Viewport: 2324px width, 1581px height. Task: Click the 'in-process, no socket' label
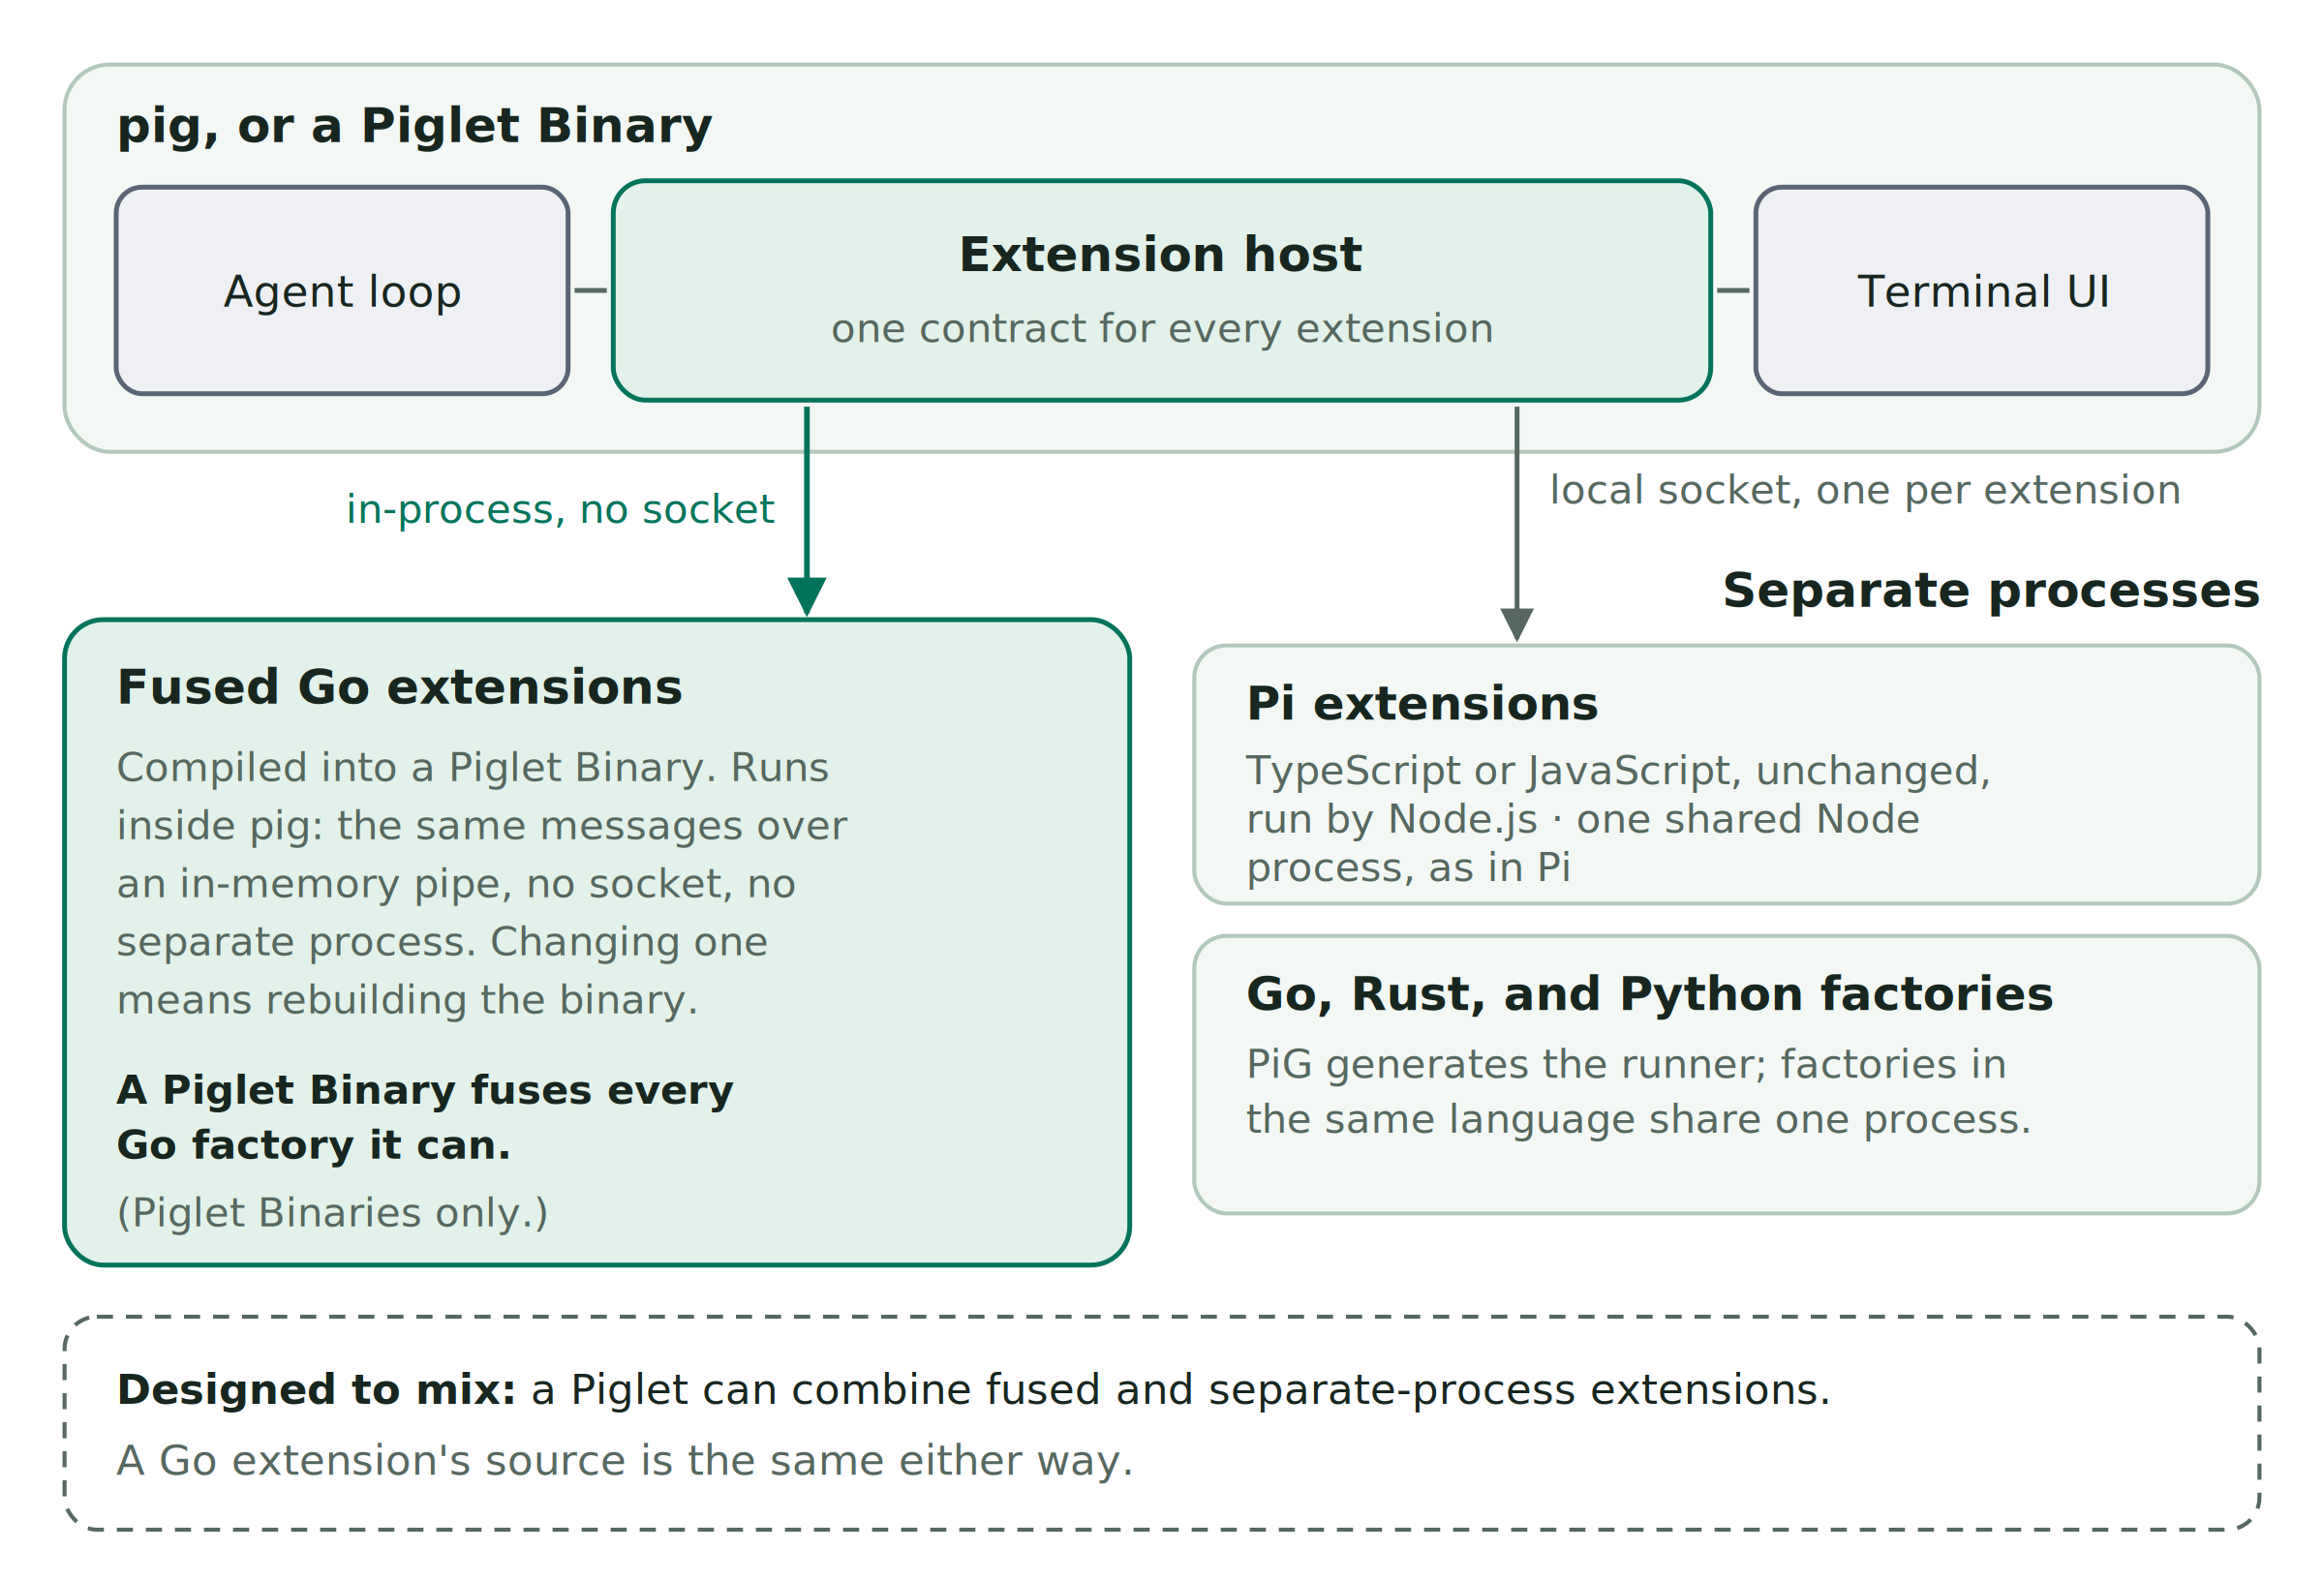pyautogui.click(x=560, y=510)
